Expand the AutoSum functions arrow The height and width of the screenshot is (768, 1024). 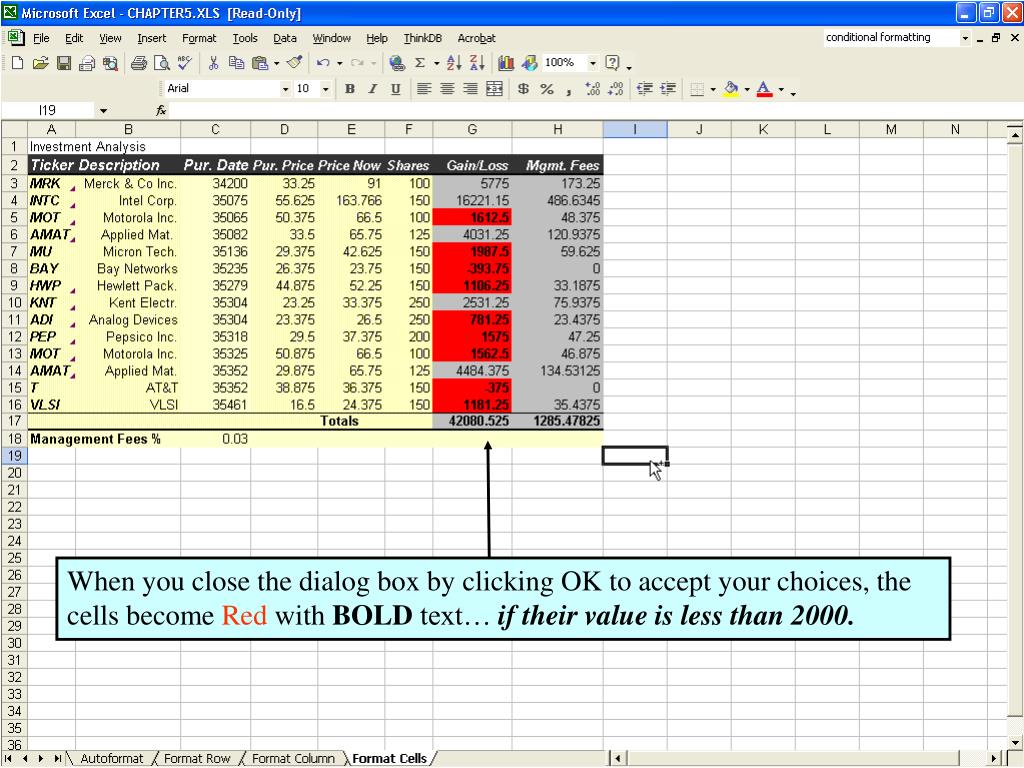click(x=436, y=63)
